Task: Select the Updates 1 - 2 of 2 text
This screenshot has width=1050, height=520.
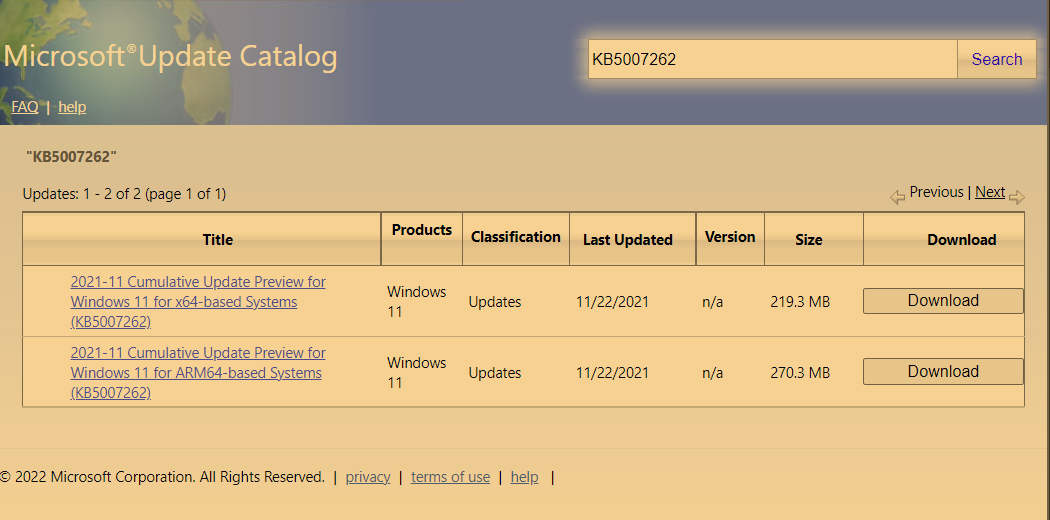Action: [125, 195]
